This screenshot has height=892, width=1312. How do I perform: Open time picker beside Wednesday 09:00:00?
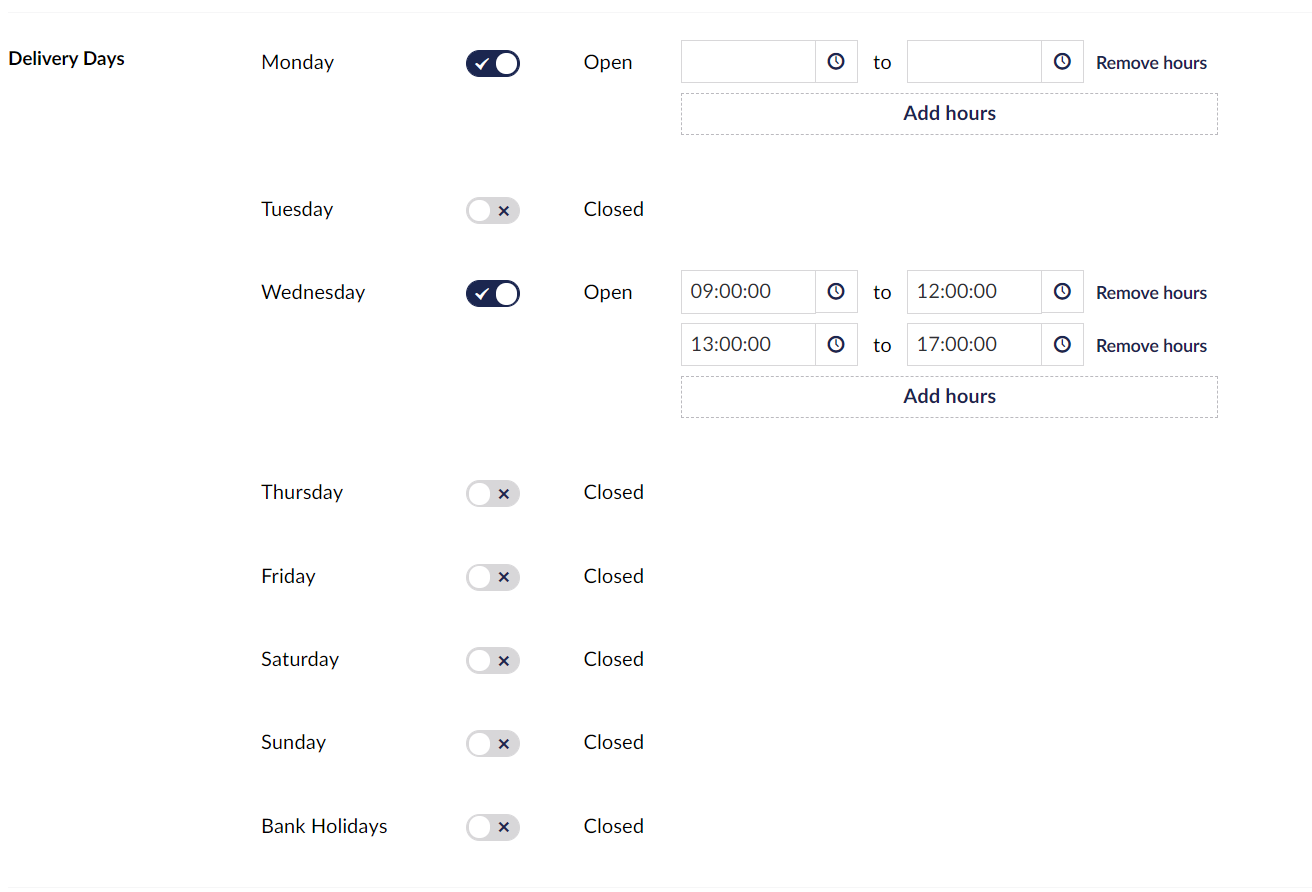tap(836, 292)
